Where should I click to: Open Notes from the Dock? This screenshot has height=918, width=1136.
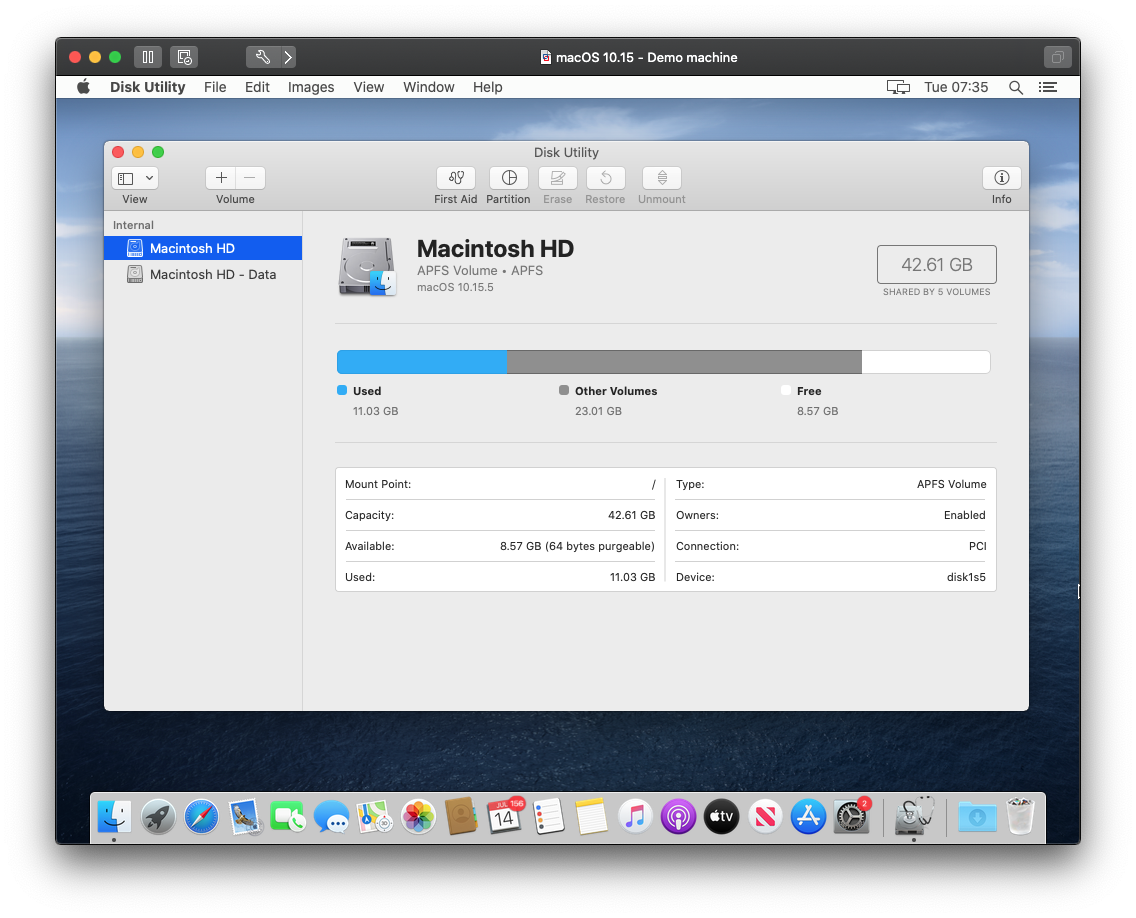[x=592, y=817]
